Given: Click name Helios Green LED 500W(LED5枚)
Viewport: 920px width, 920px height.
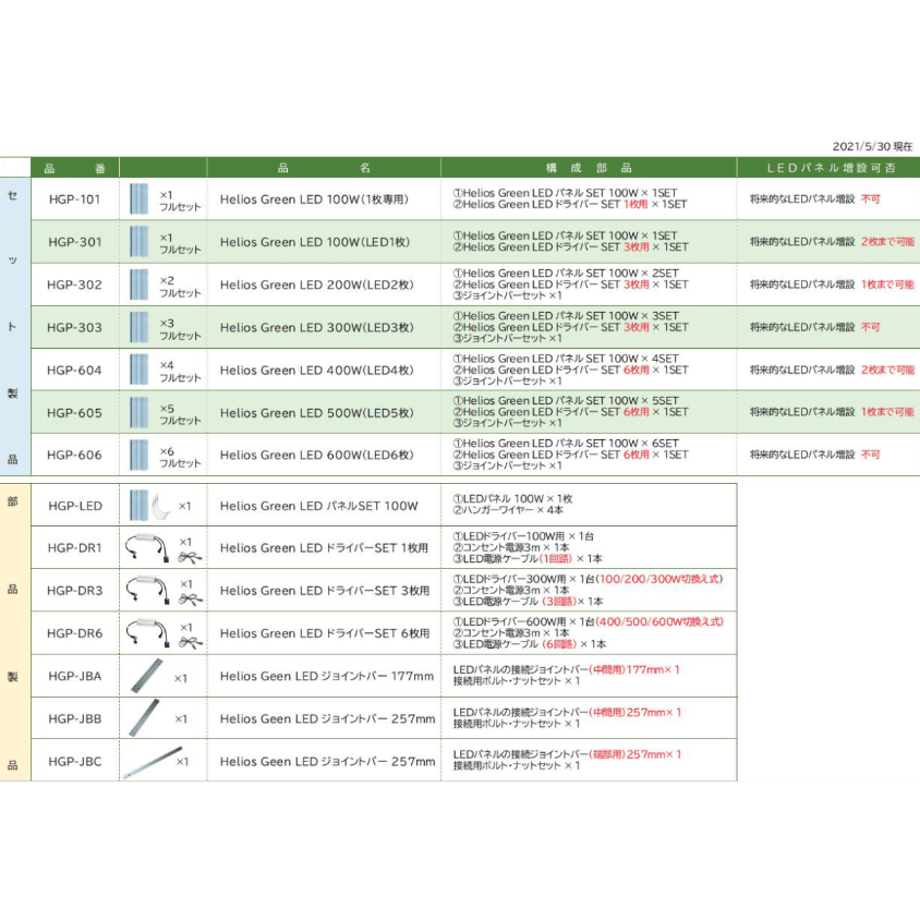Looking at the screenshot, I should tap(317, 413).
